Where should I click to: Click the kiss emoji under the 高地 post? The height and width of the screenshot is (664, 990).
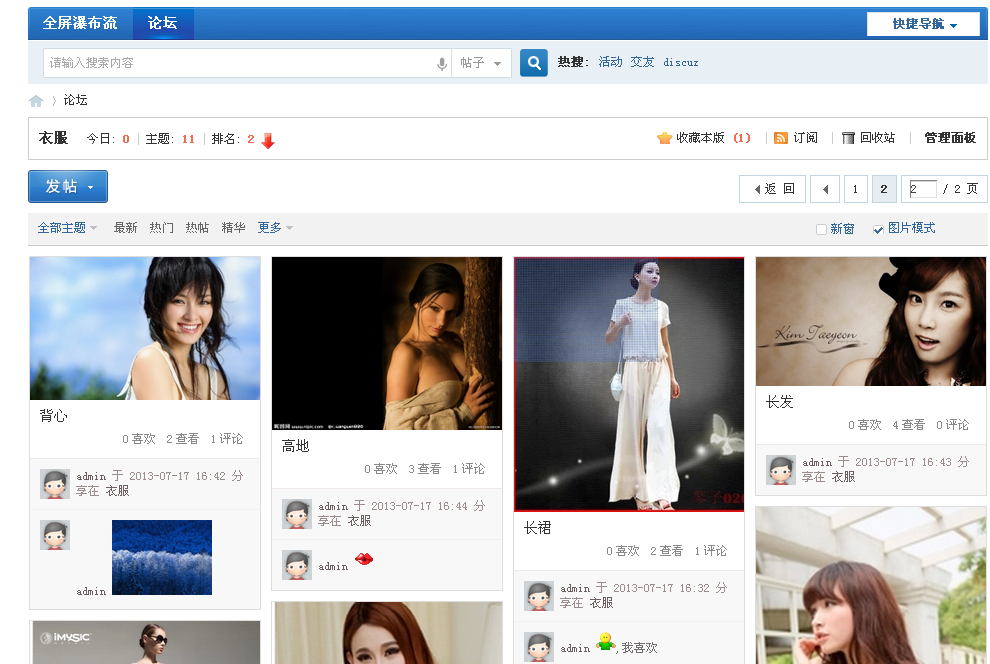[363, 560]
